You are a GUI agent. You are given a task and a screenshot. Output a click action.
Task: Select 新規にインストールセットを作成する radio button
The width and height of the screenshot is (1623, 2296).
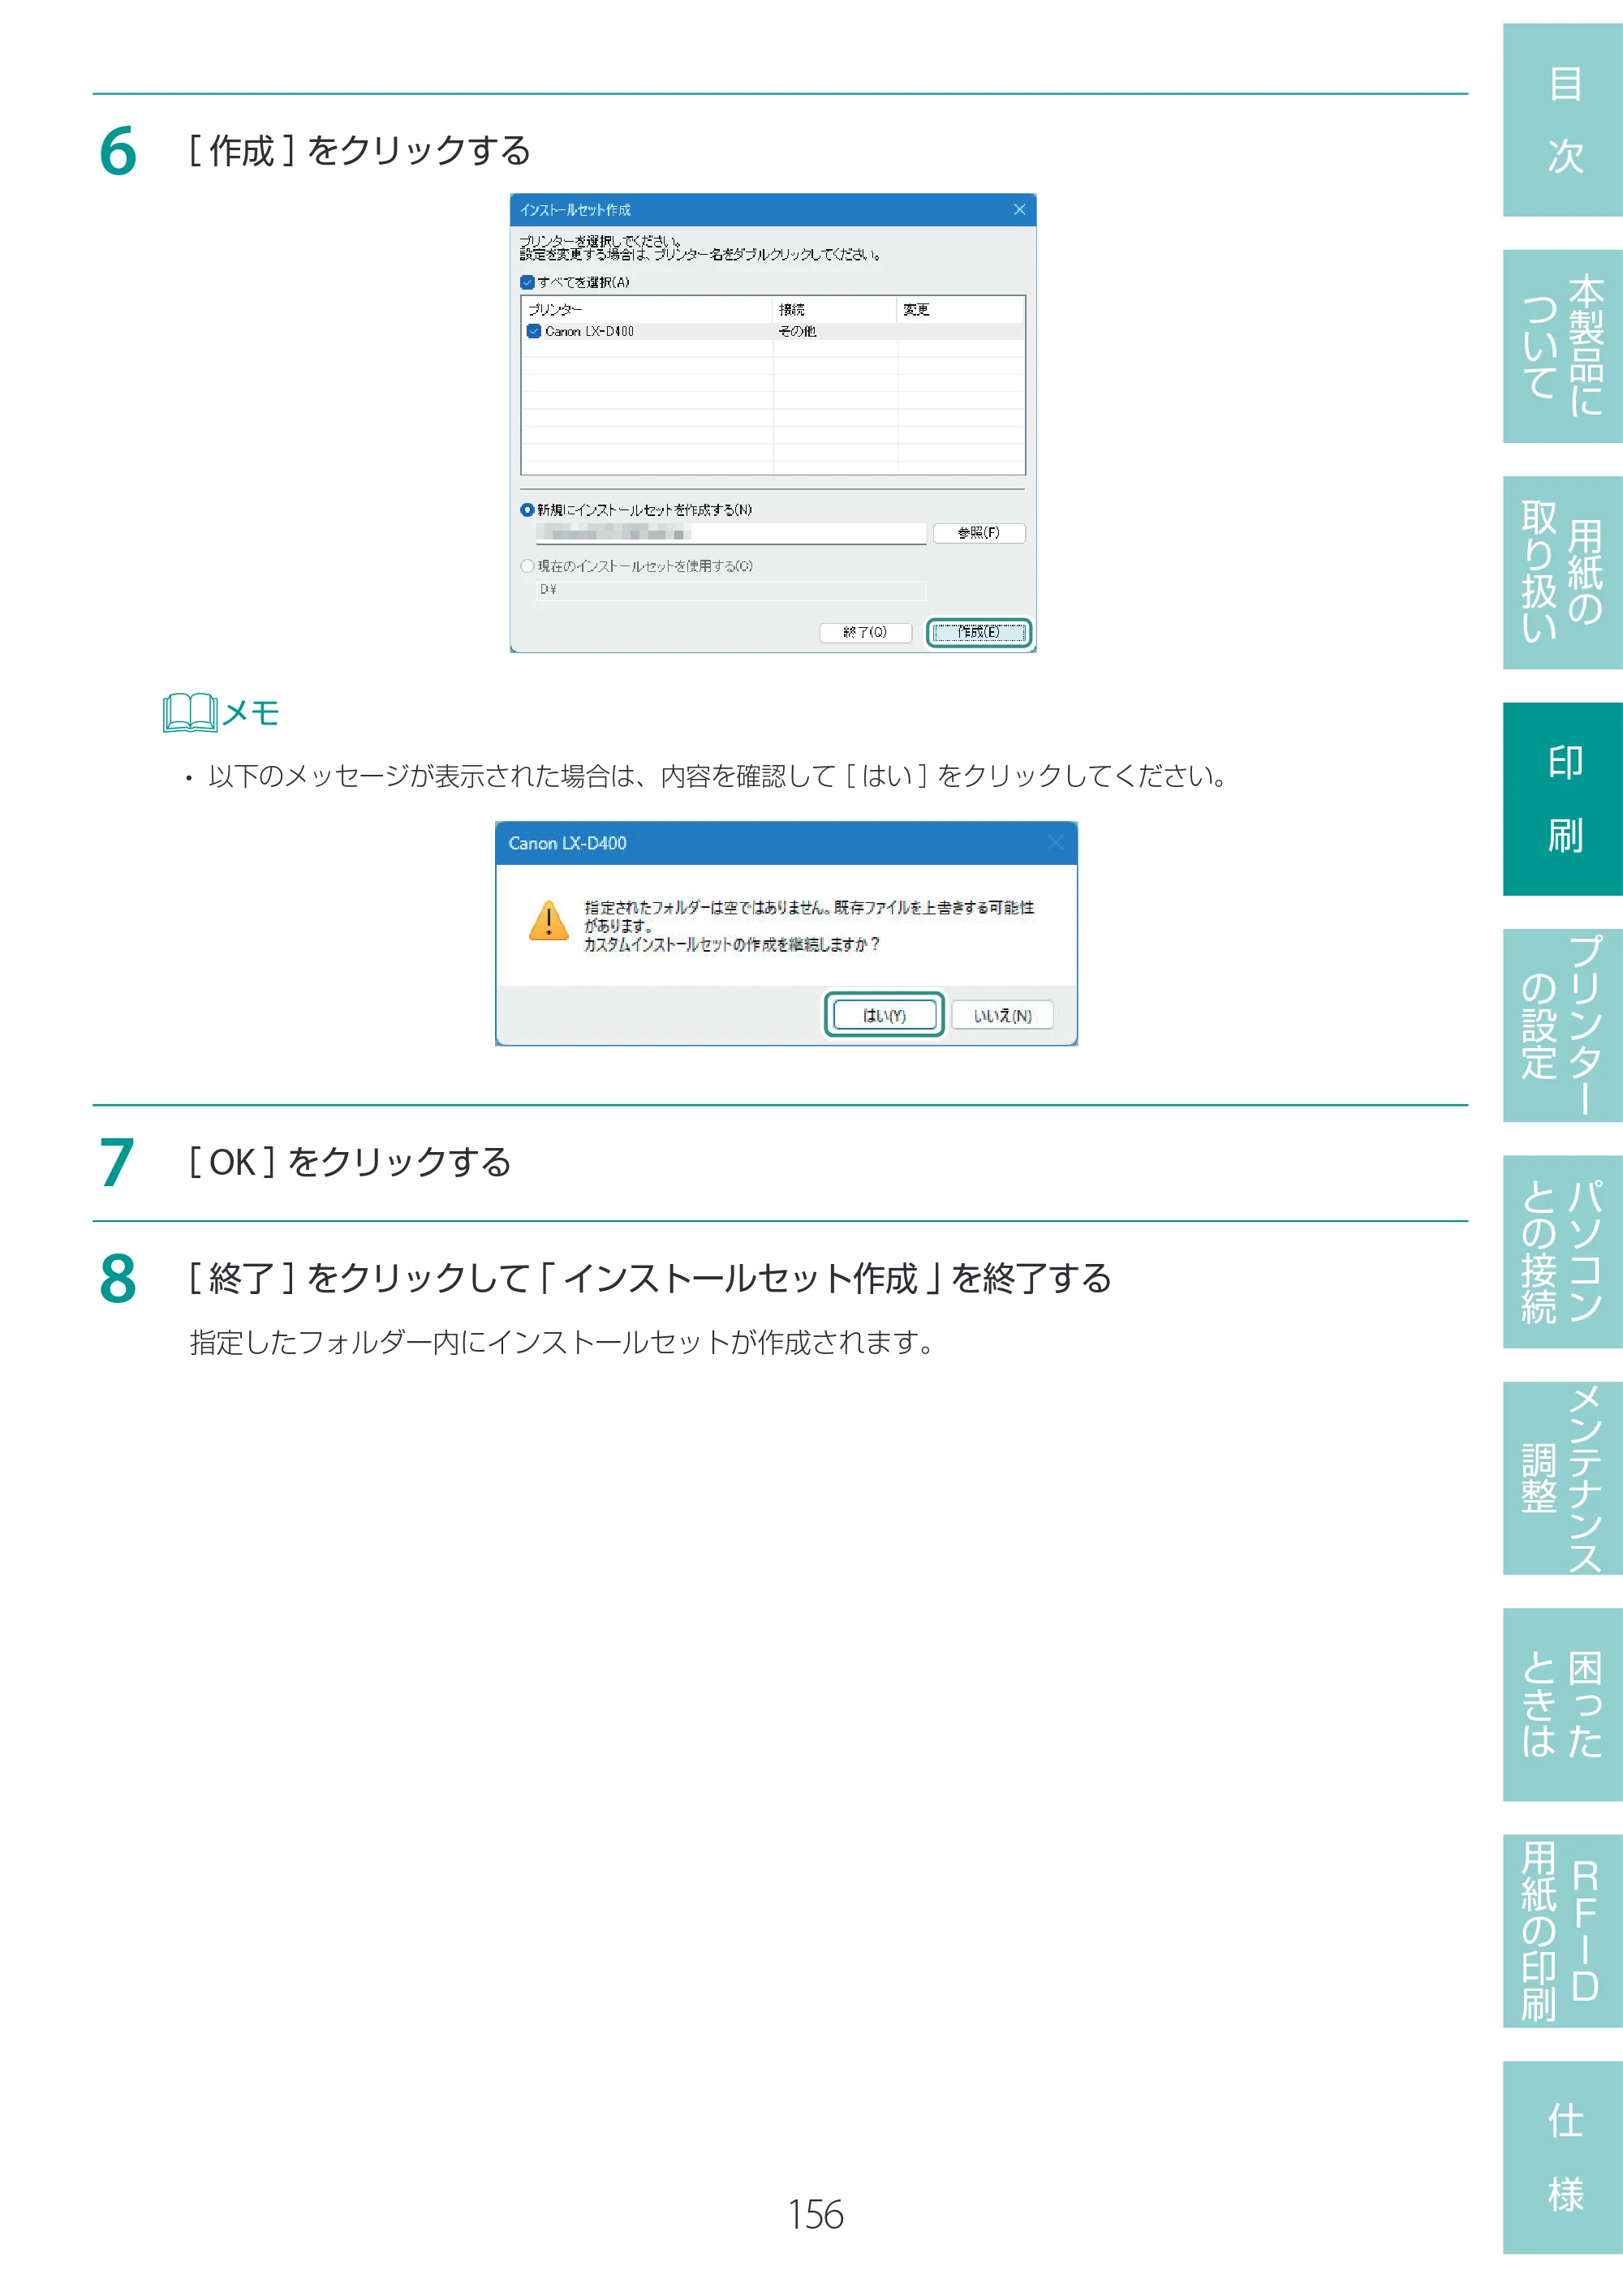(x=527, y=510)
